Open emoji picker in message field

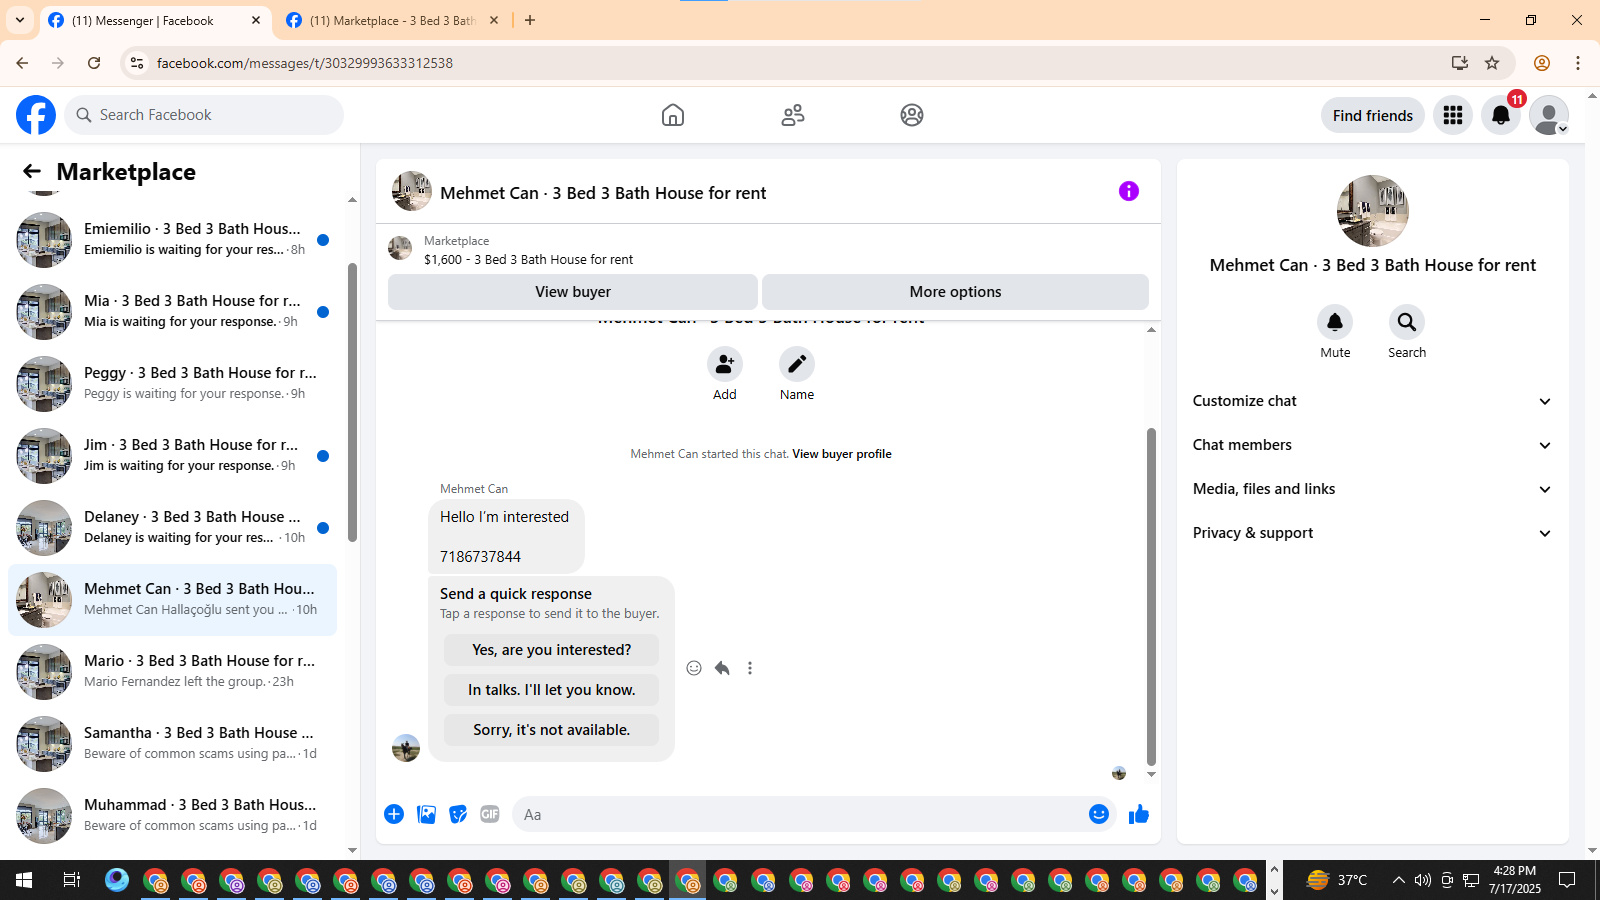(1099, 814)
